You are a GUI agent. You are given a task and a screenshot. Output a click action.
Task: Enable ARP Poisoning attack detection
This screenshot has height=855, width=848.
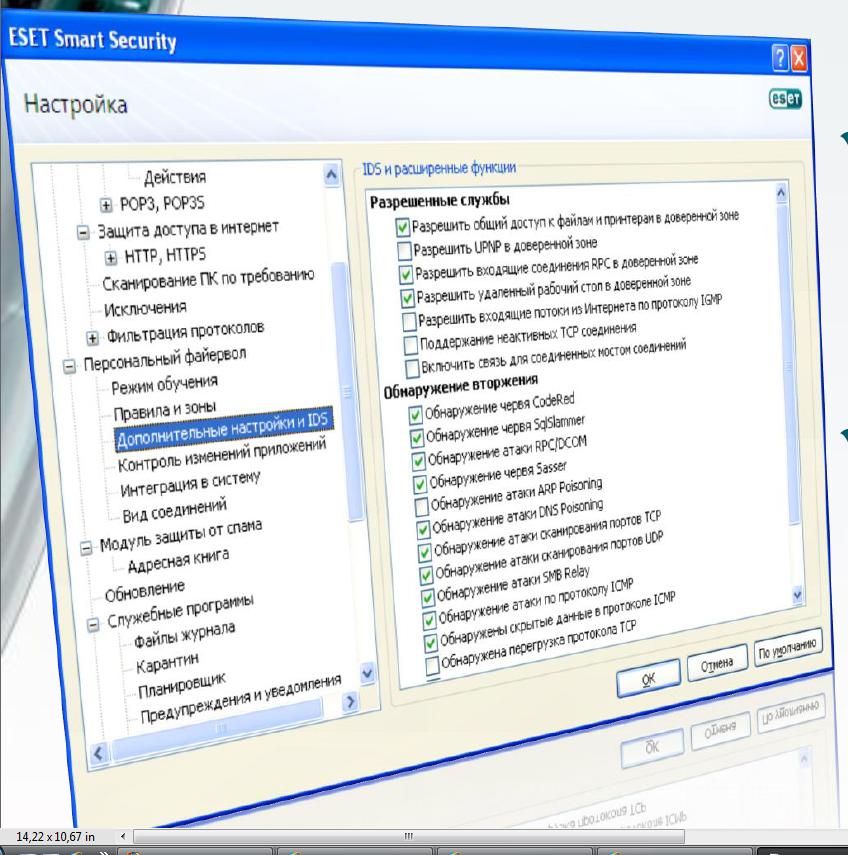click(422, 507)
